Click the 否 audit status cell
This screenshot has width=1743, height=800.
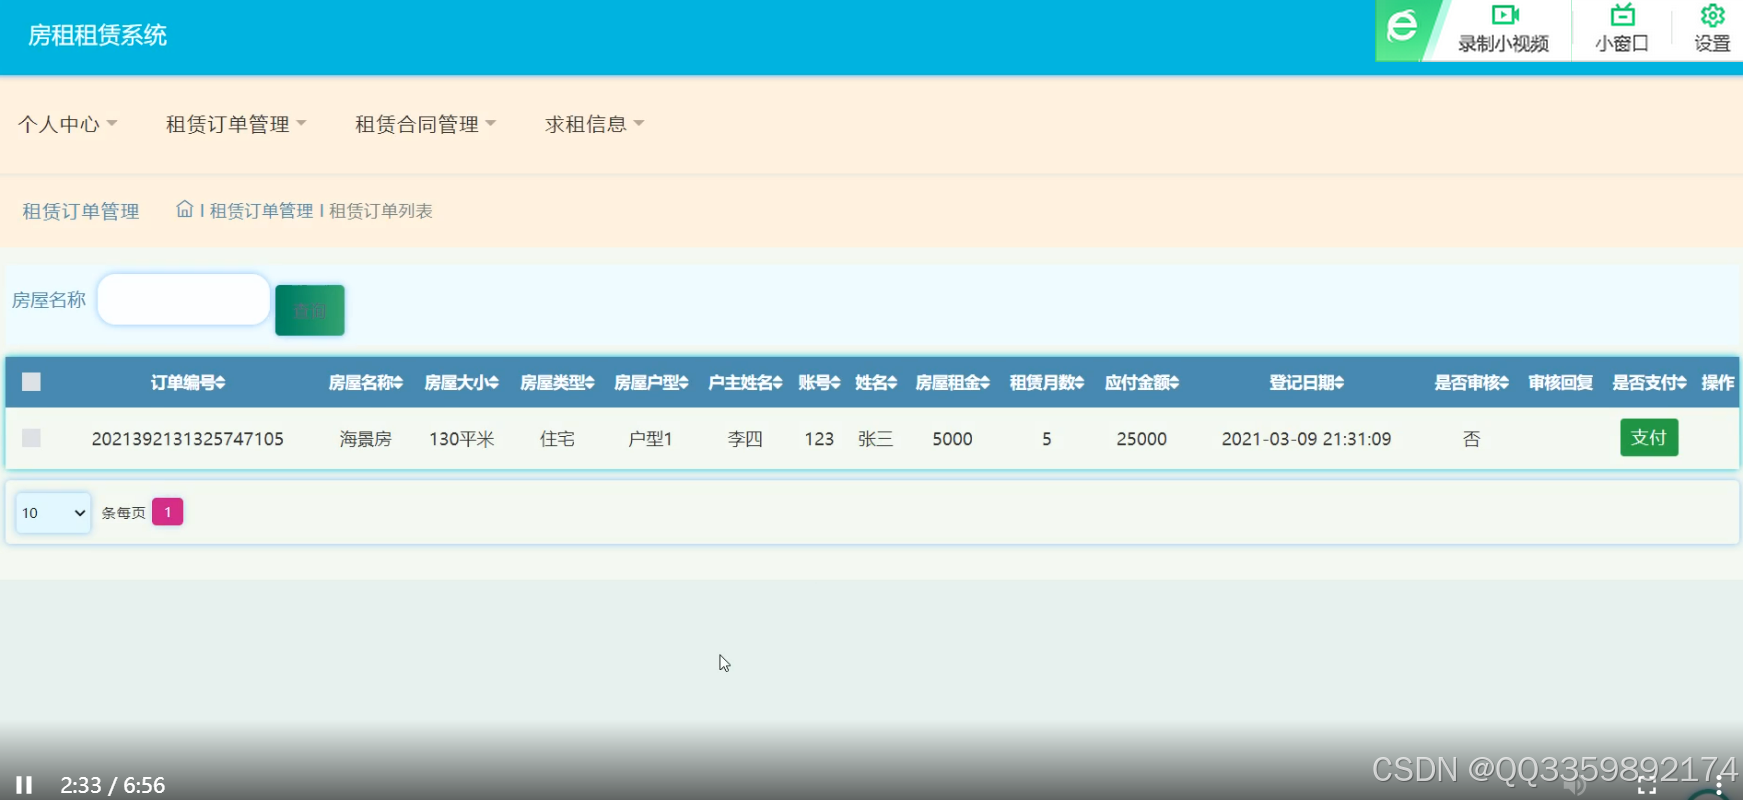coord(1471,439)
